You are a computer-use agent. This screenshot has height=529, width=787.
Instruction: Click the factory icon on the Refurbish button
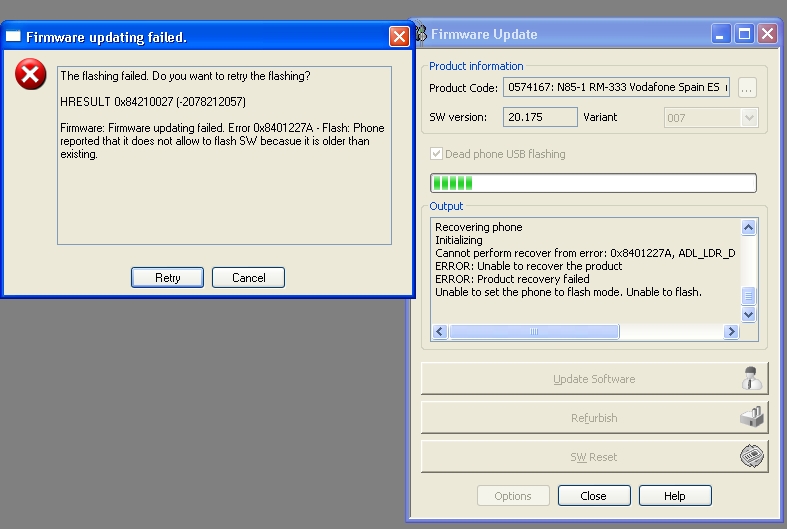coord(752,417)
